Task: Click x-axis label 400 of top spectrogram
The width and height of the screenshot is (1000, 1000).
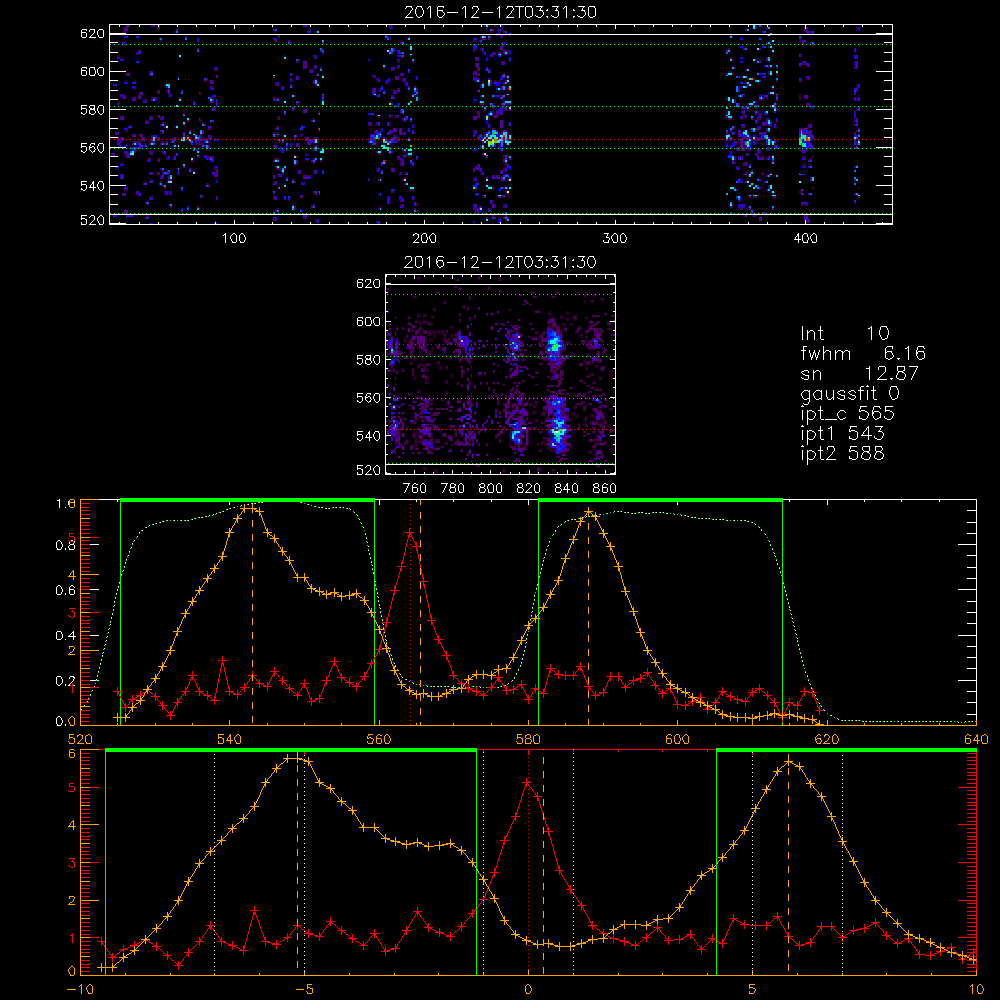Action: pos(805,239)
